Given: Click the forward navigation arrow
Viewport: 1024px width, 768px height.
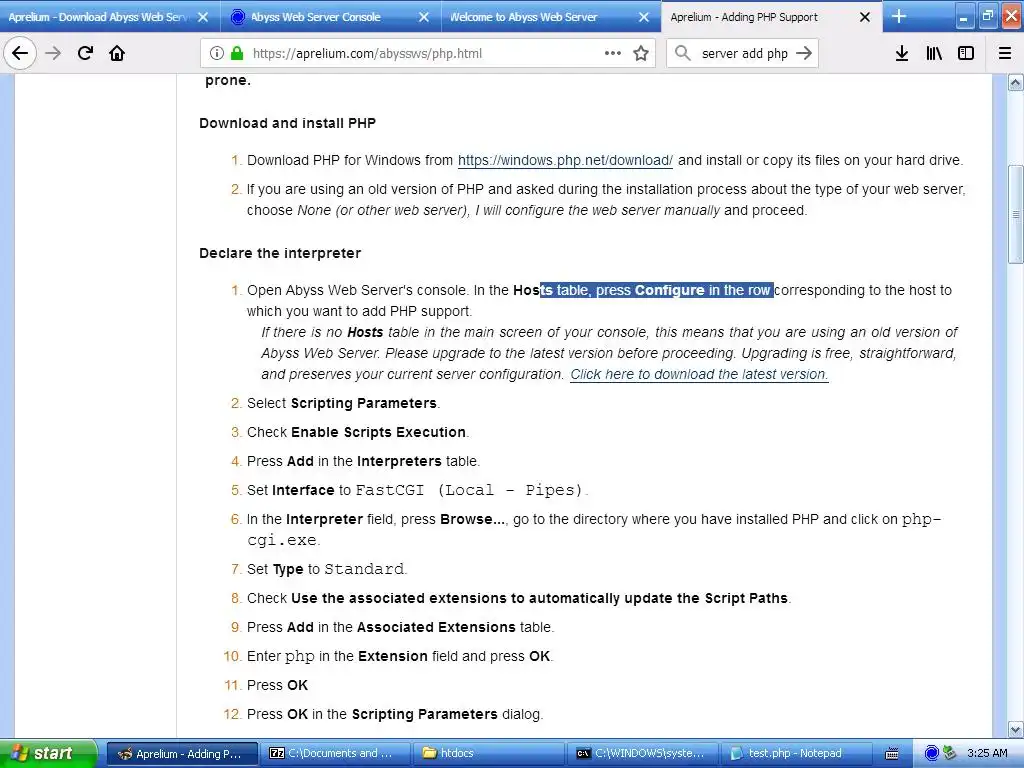Looking at the screenshot, I should coord(53,53).
